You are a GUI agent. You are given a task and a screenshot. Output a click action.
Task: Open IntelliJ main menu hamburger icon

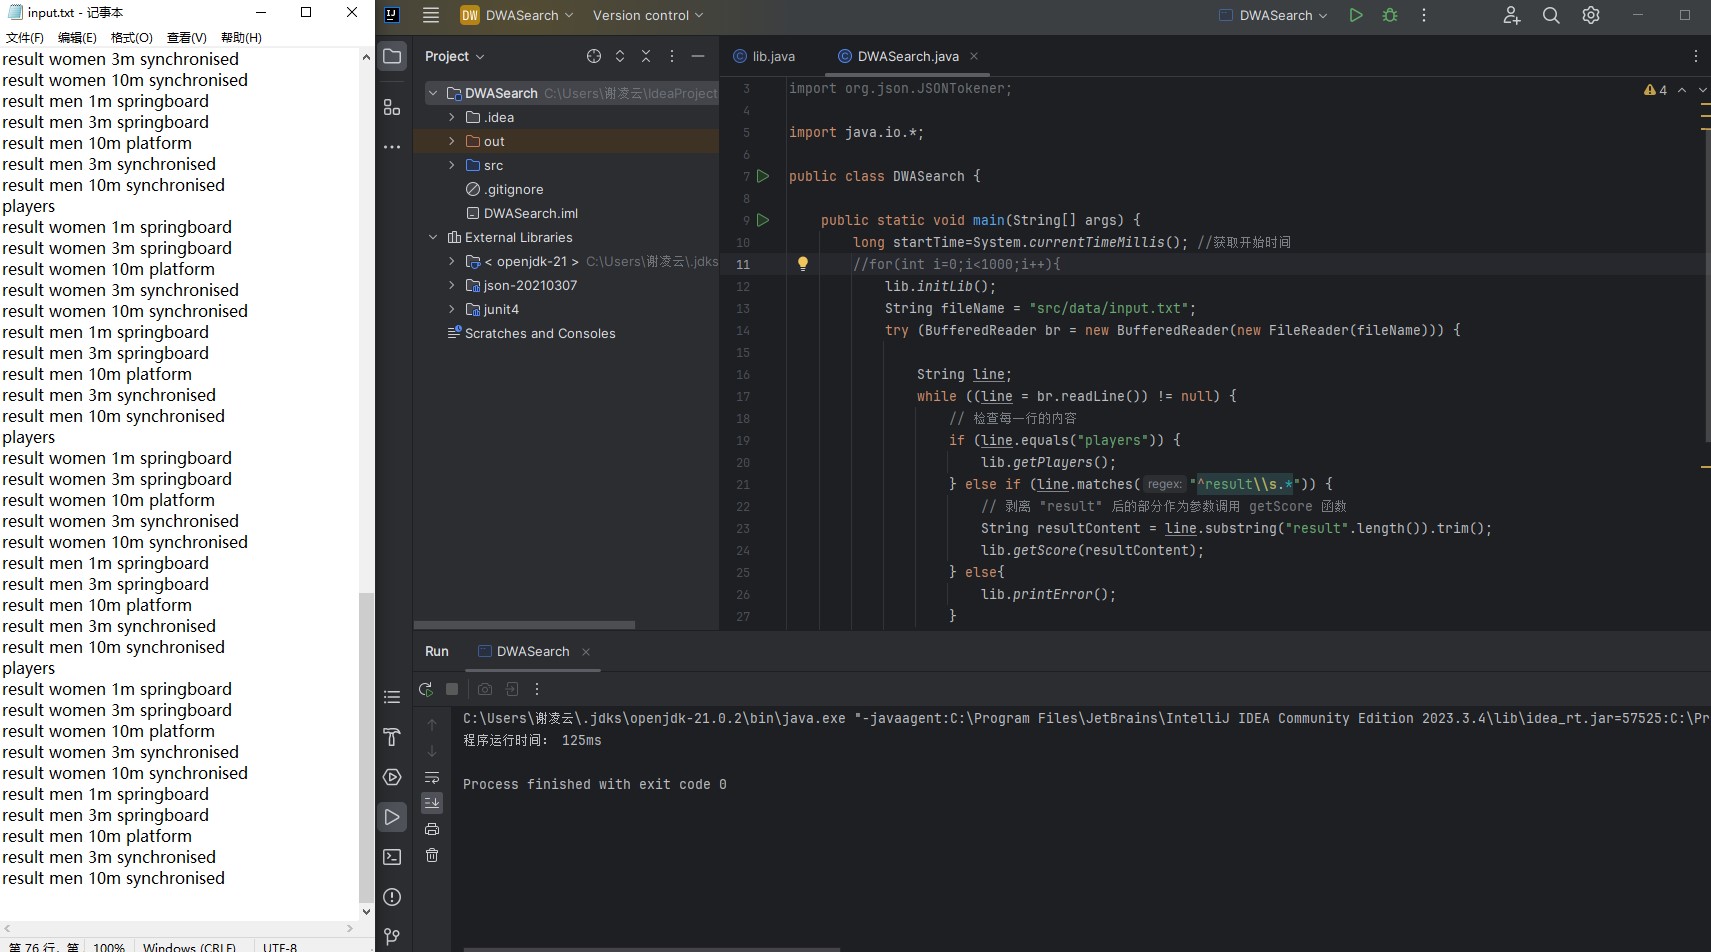click(x=431, y=15)
